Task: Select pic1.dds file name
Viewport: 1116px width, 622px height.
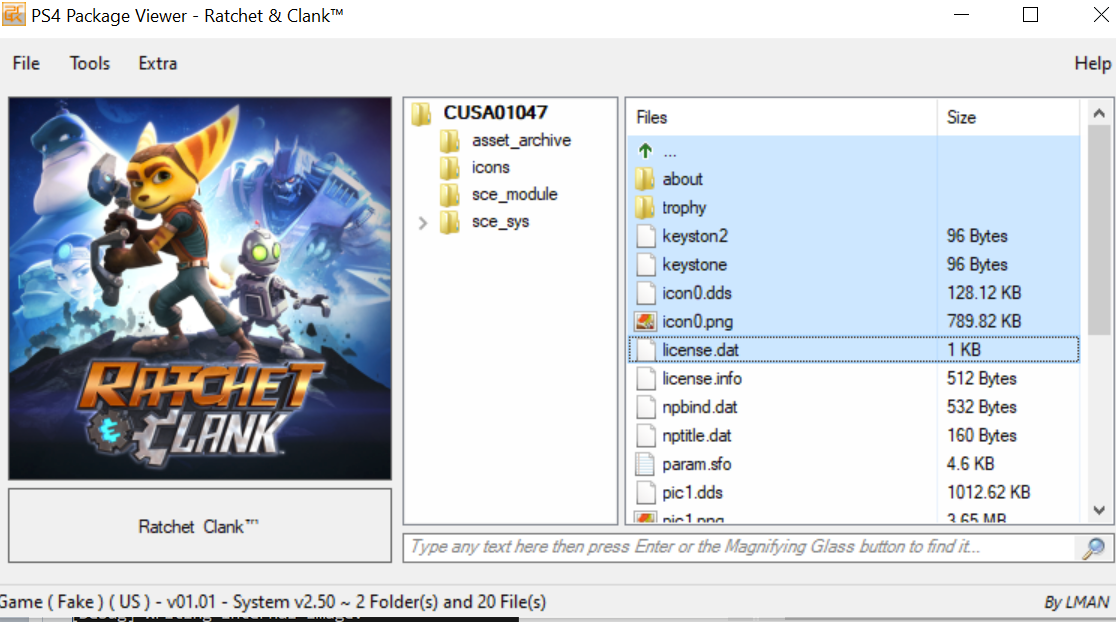Action: tap(693, 492)
